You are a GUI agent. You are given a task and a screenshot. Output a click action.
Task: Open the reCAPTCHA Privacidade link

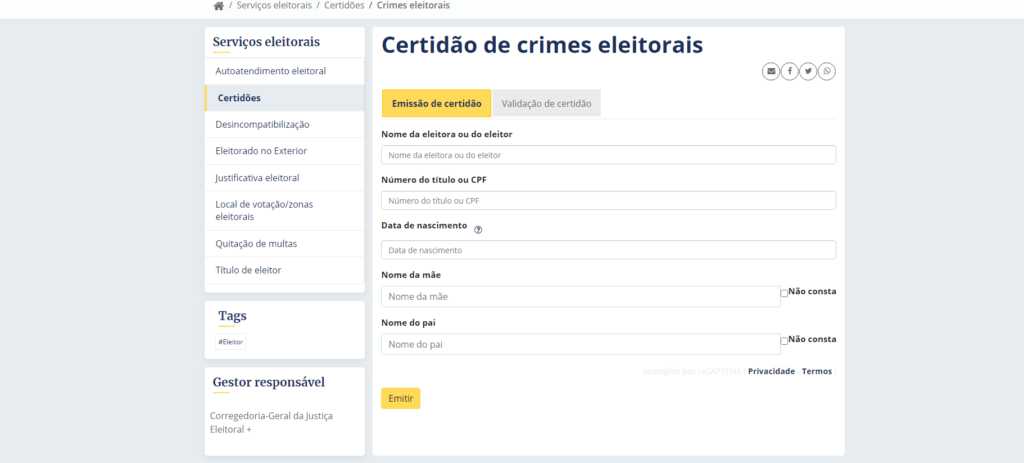point(771,371)
